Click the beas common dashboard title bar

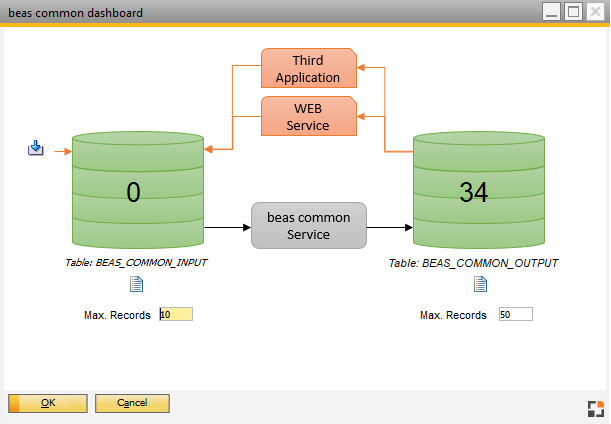(x=250, y=12)
